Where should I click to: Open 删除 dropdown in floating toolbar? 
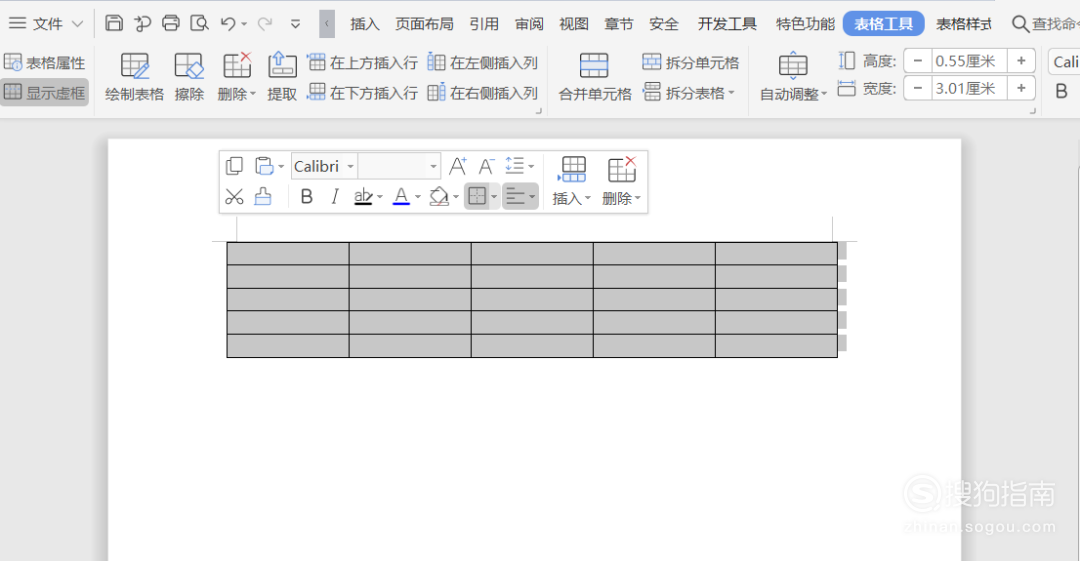pos(621,182)
